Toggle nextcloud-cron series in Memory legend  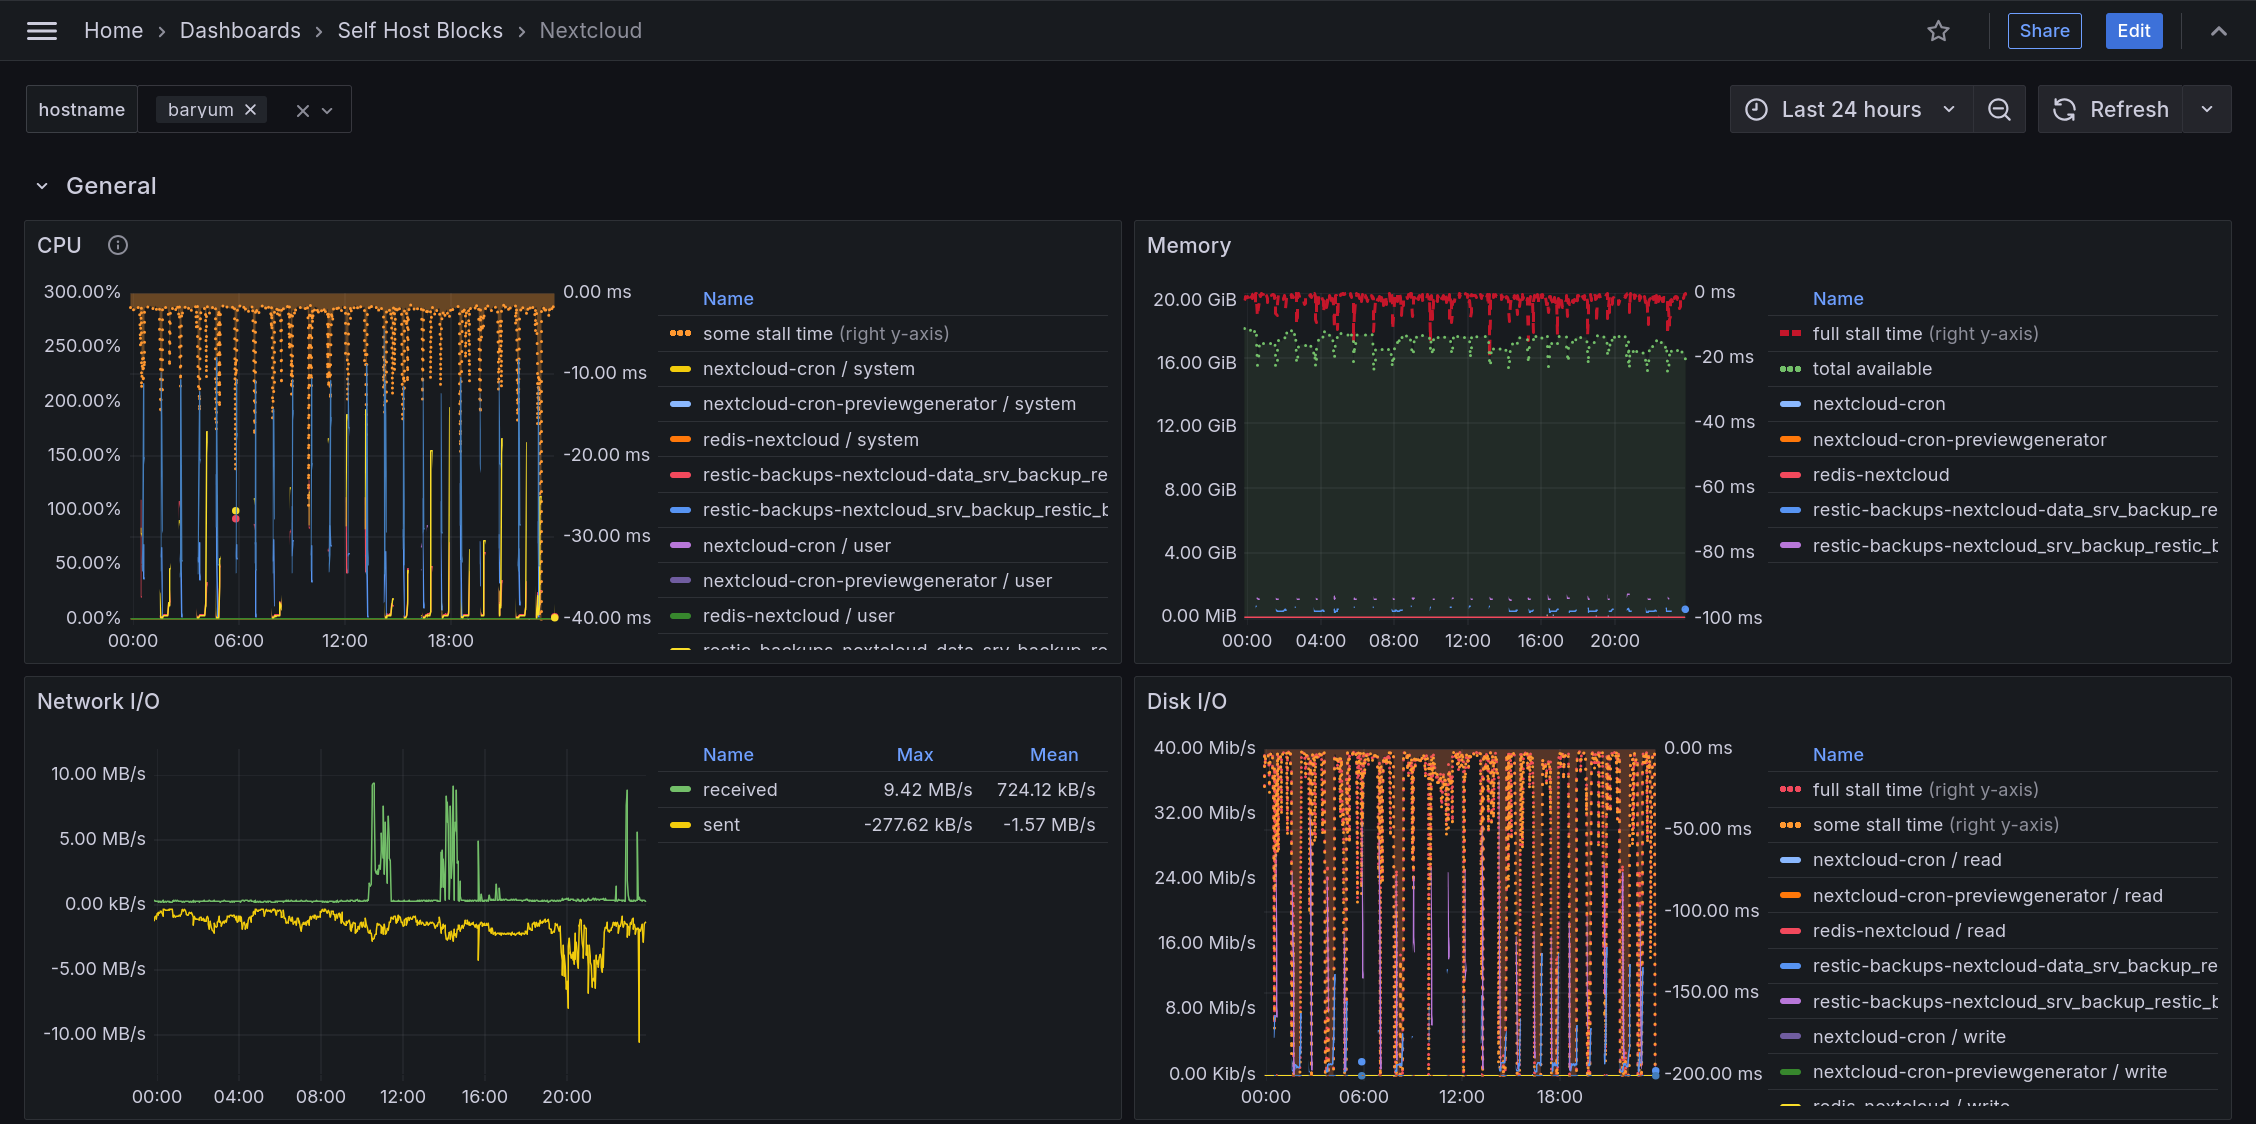click(x=1879, y=404)
